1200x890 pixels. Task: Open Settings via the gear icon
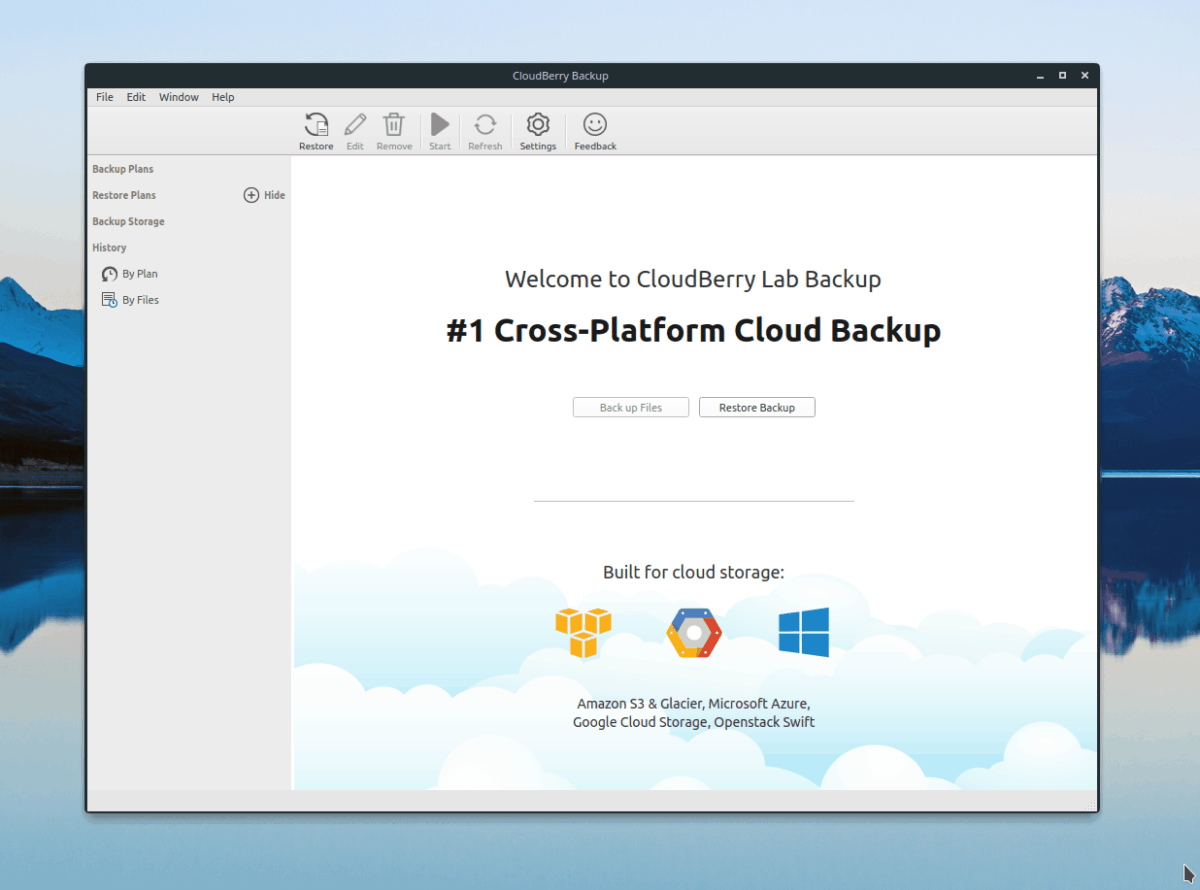[538, 124]
